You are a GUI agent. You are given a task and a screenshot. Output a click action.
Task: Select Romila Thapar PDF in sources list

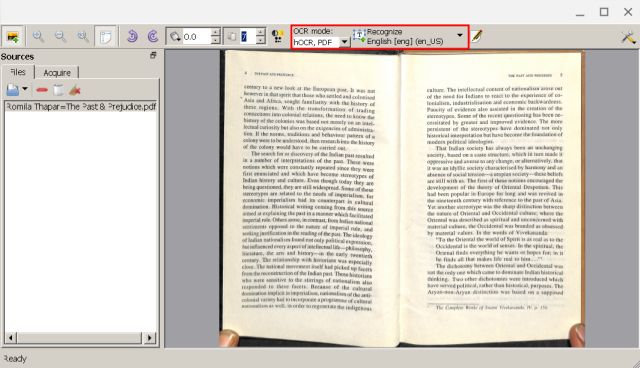pyautogui.click(x=81, y=106)
